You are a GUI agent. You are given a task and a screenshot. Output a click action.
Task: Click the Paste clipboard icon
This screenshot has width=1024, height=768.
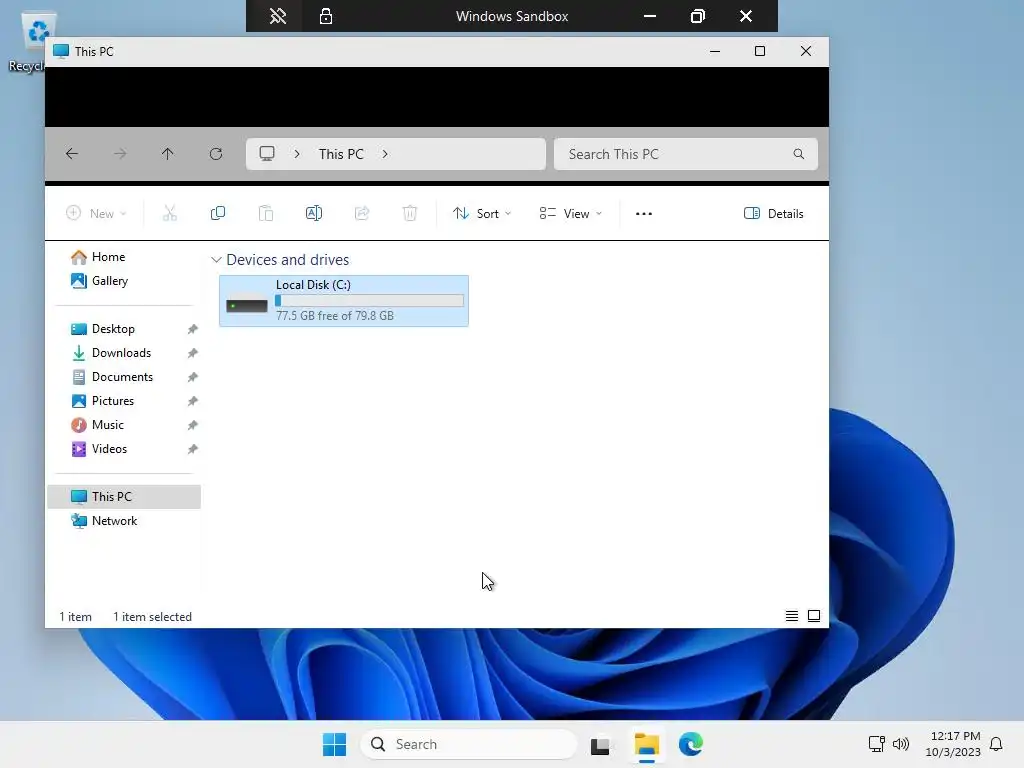266,214
